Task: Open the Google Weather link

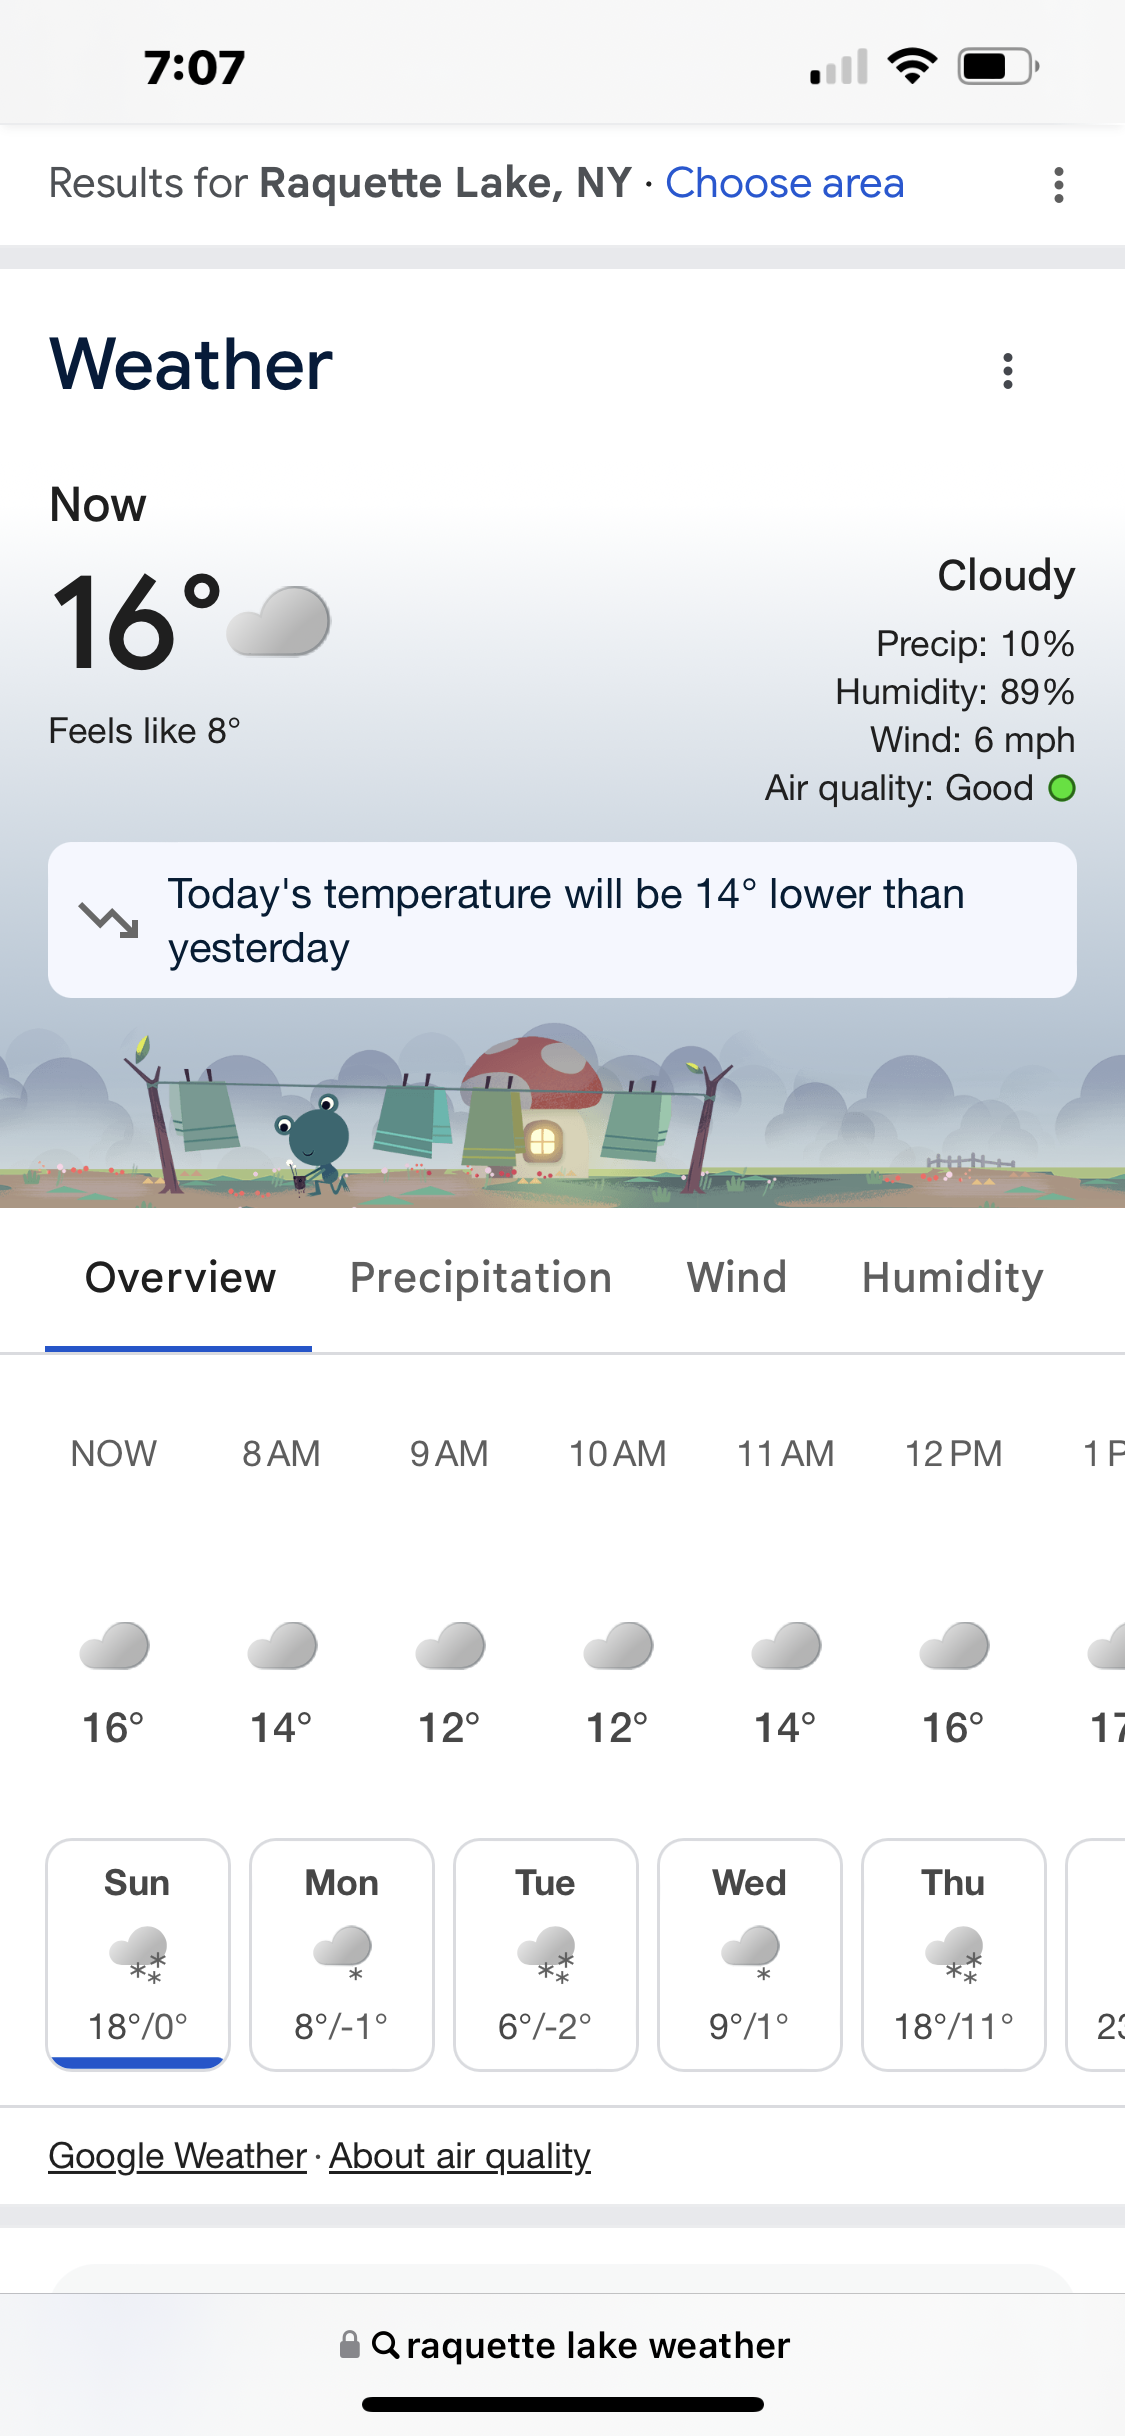Action: point(177,2156)
